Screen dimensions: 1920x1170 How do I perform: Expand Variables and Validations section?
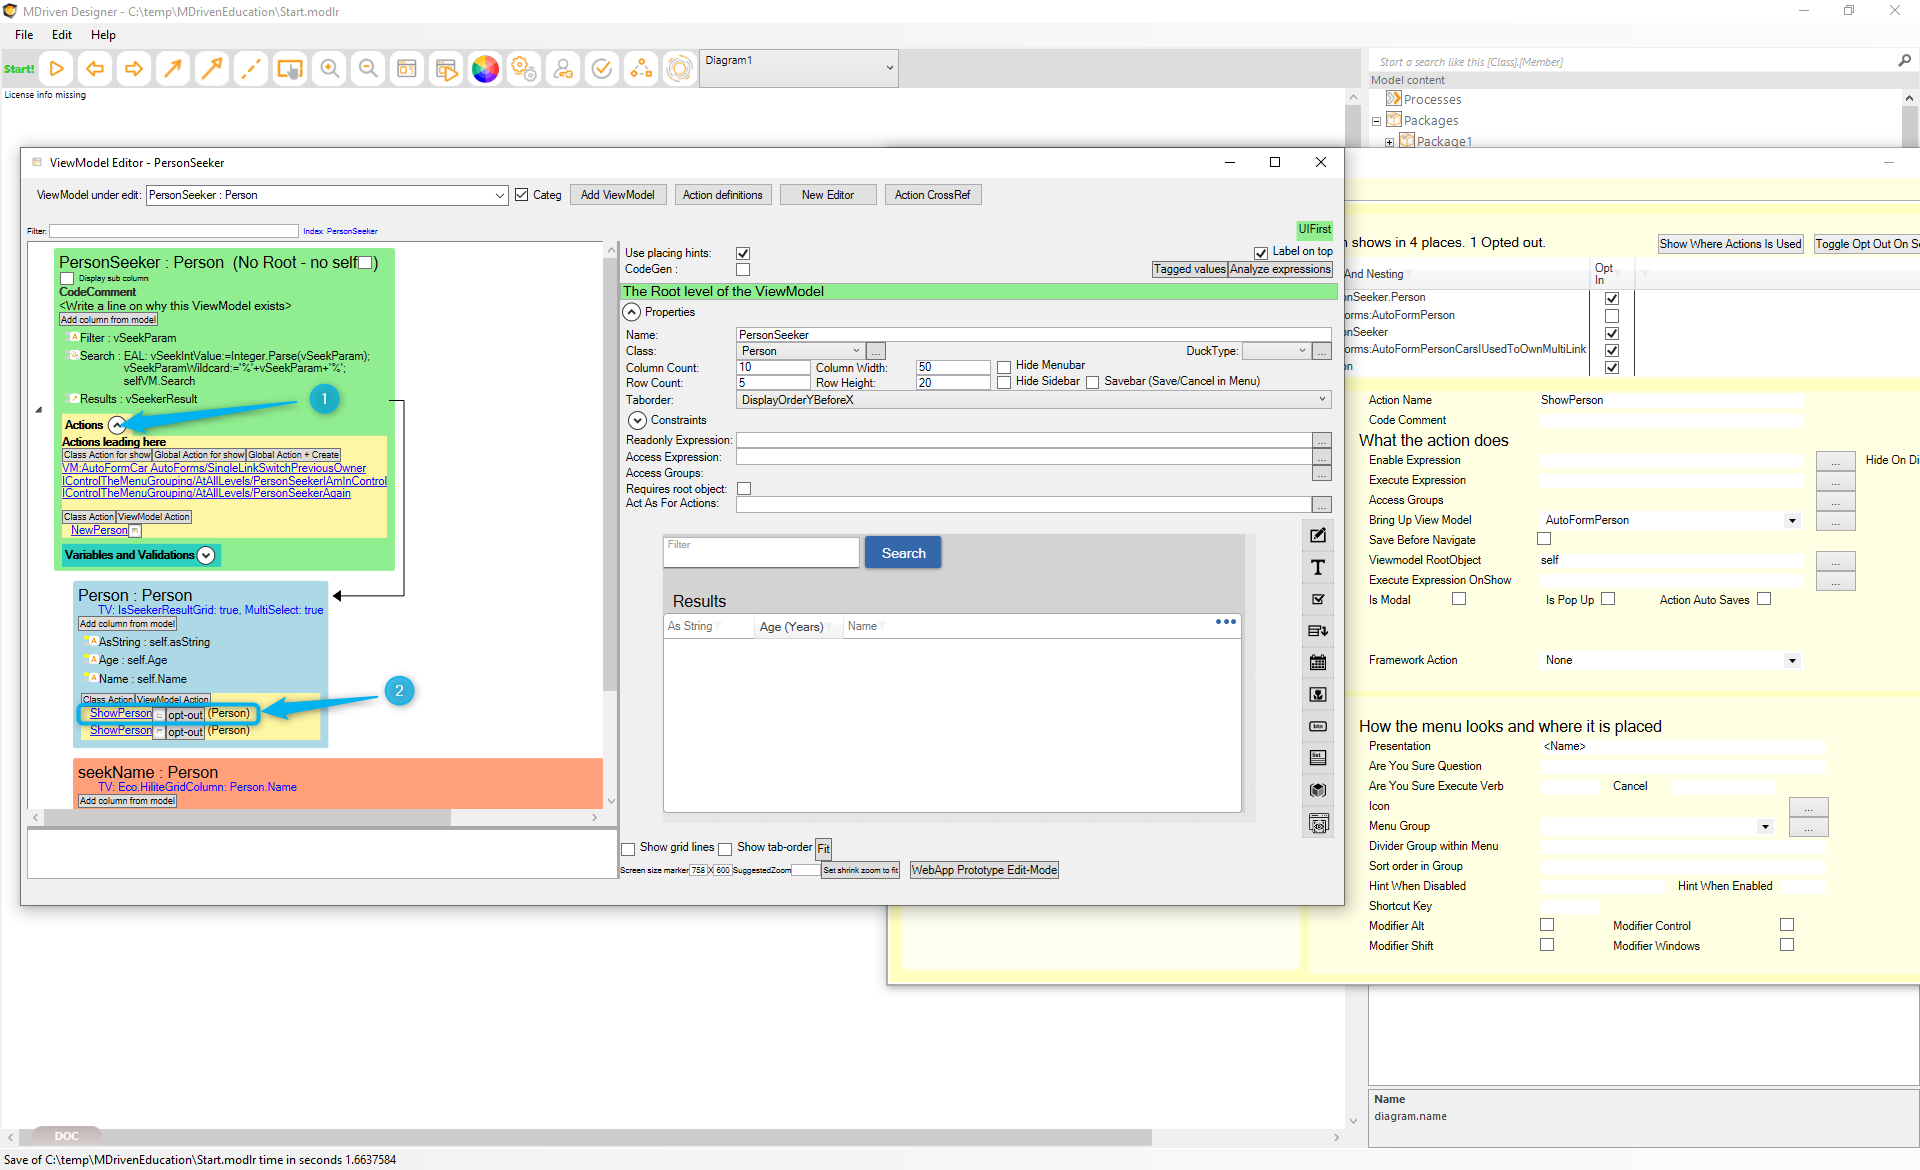tap(206, 556)
